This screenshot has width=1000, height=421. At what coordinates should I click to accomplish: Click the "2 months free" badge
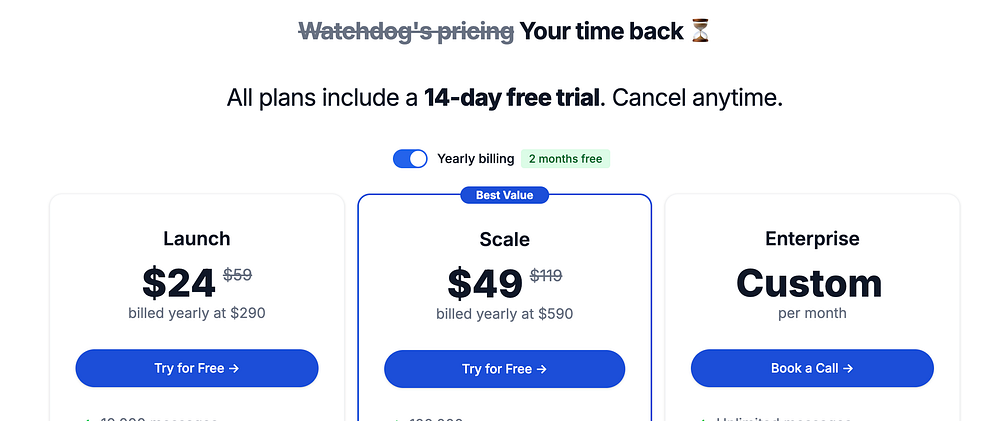tap(565, 159)
